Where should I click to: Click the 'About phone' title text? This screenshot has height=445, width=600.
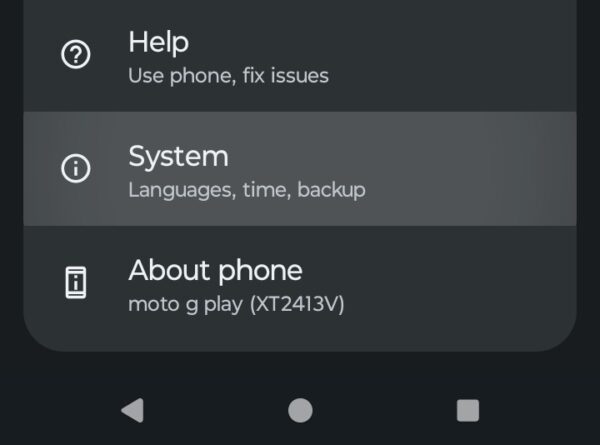click(215, 271)
